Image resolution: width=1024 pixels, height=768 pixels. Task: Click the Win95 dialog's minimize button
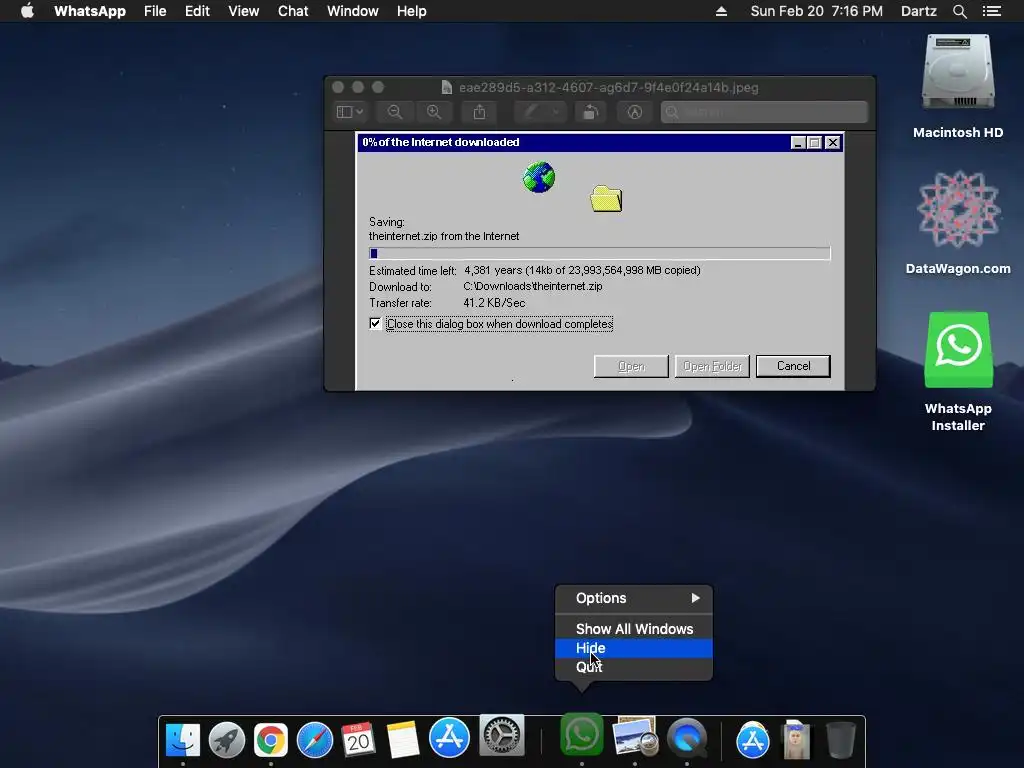tap(797, 142)
